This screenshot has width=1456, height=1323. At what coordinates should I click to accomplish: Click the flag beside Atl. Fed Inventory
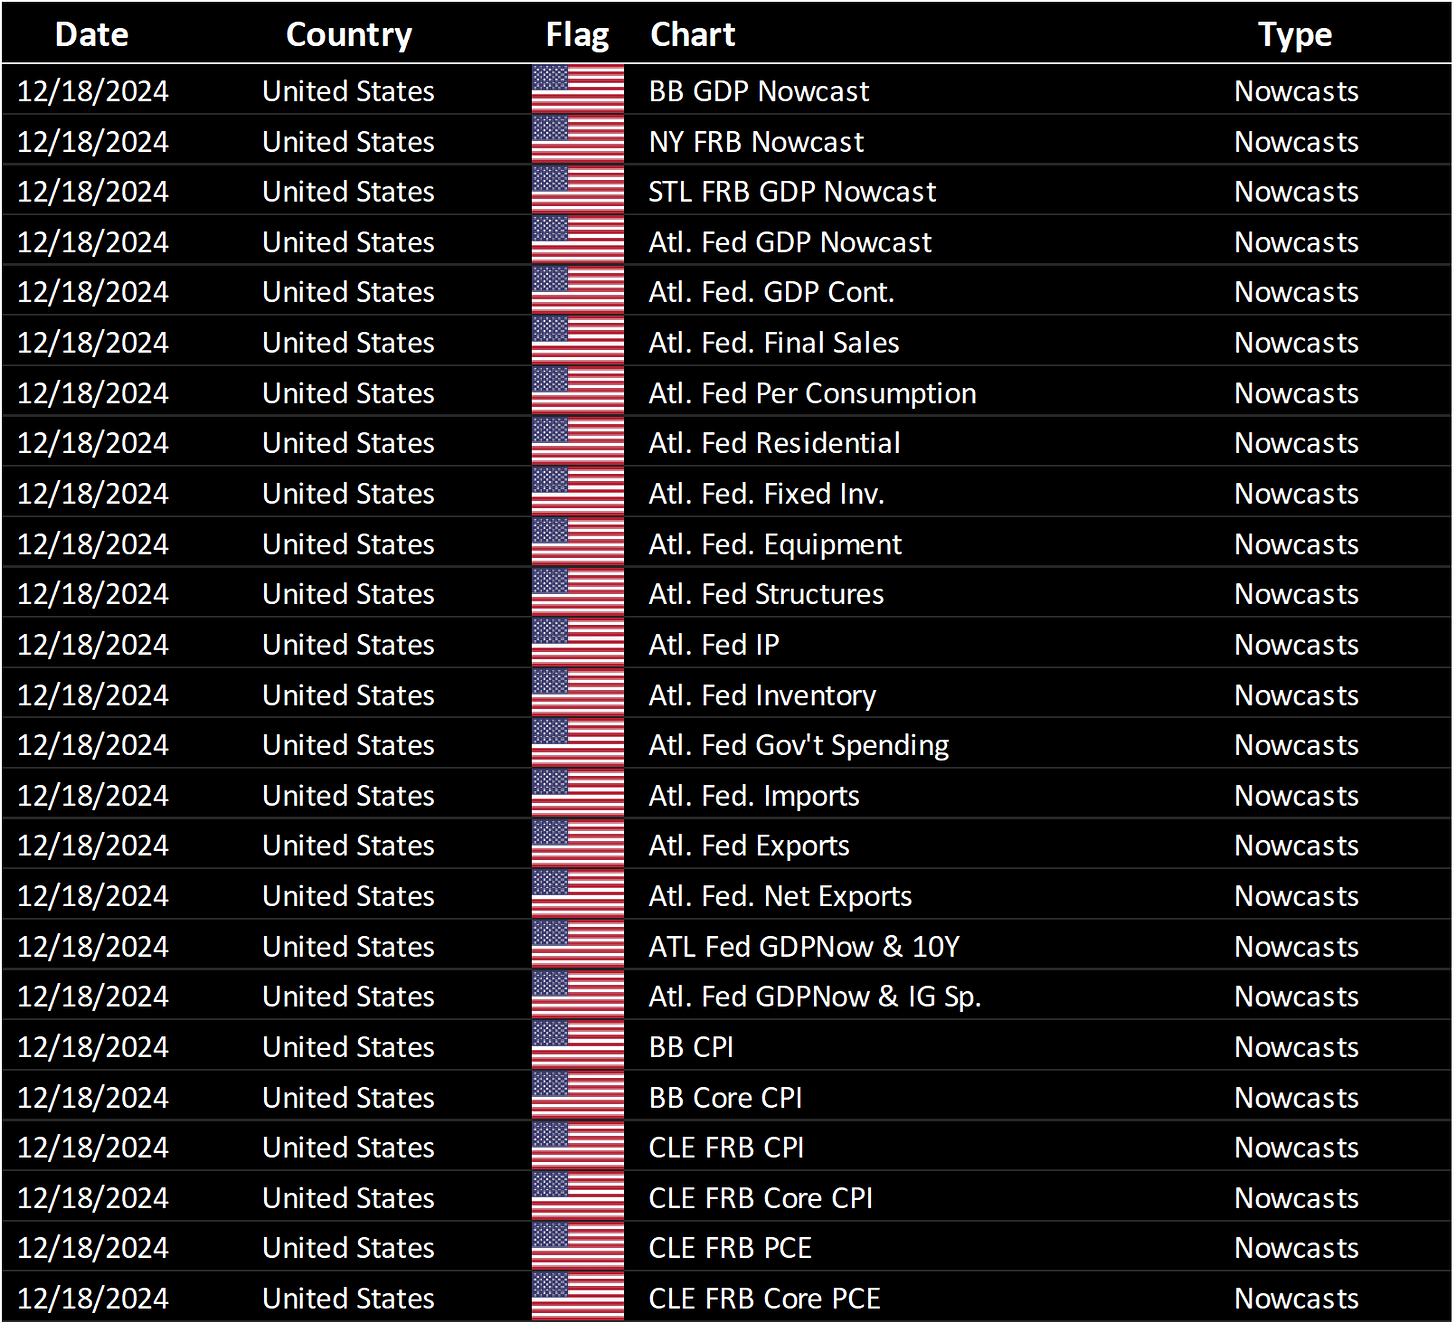click(578, 694)
